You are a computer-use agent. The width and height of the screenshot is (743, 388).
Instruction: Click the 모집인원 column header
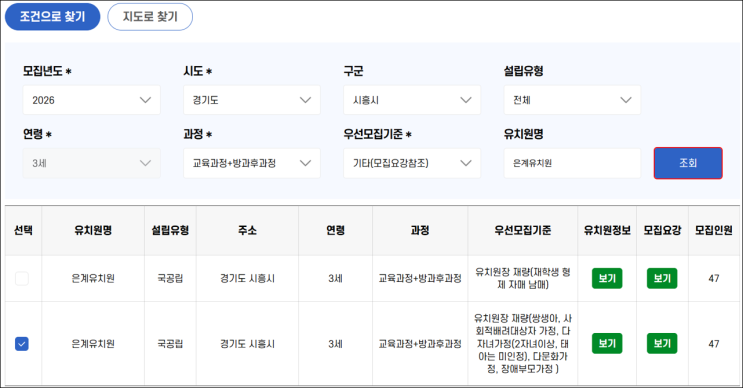click(714, 230)
